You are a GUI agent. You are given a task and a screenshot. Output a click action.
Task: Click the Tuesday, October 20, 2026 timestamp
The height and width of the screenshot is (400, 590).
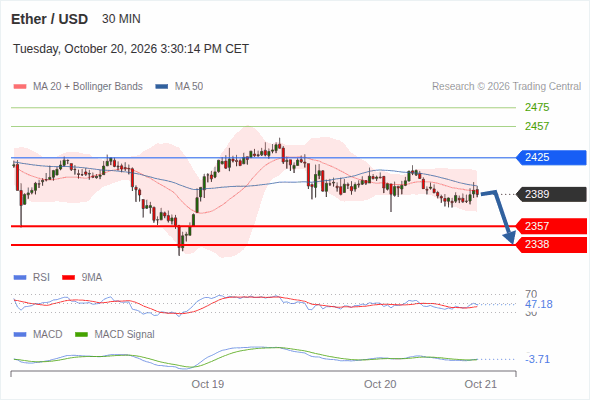[x=131, y=49]
